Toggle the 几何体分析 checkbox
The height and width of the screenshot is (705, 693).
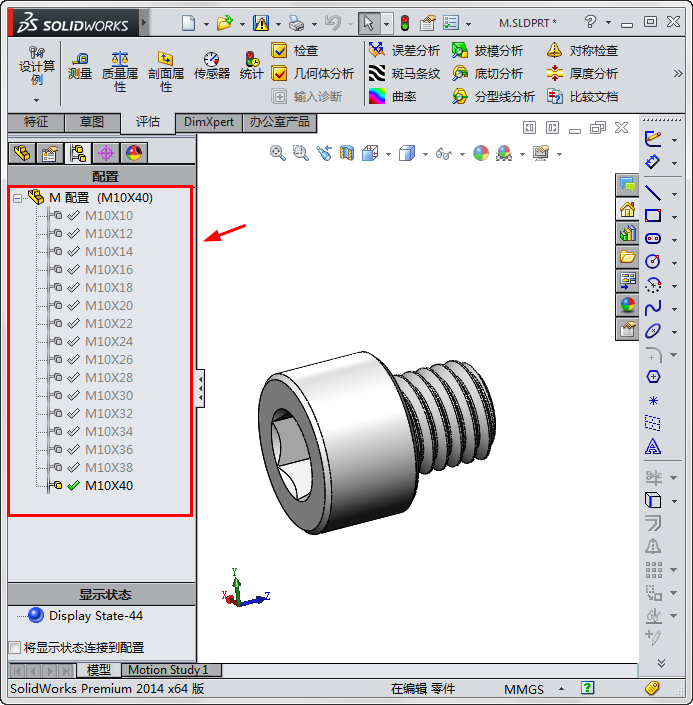(x=280, y=73)
